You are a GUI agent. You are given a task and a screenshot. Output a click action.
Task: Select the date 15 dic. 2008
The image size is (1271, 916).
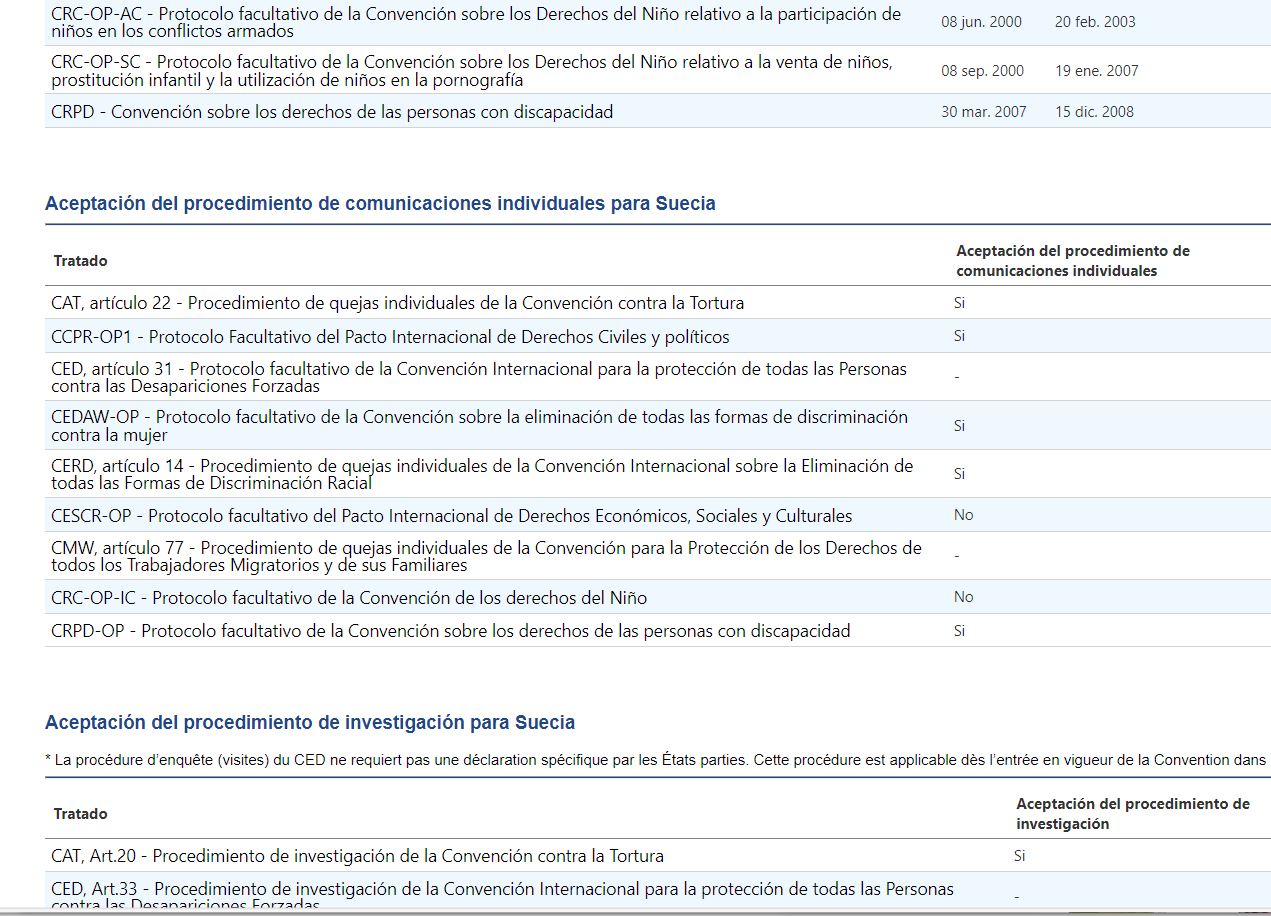tap(1094, 112)
